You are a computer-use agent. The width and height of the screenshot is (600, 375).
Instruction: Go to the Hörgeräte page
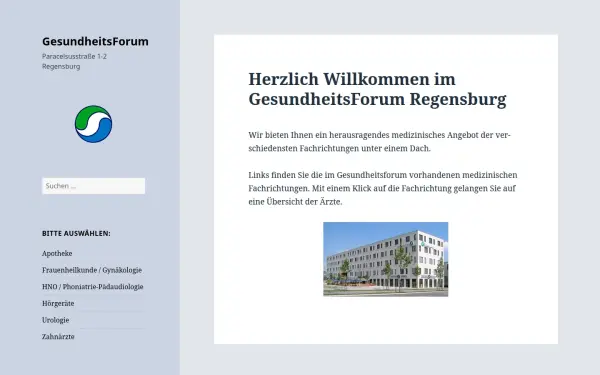point(58,303)
